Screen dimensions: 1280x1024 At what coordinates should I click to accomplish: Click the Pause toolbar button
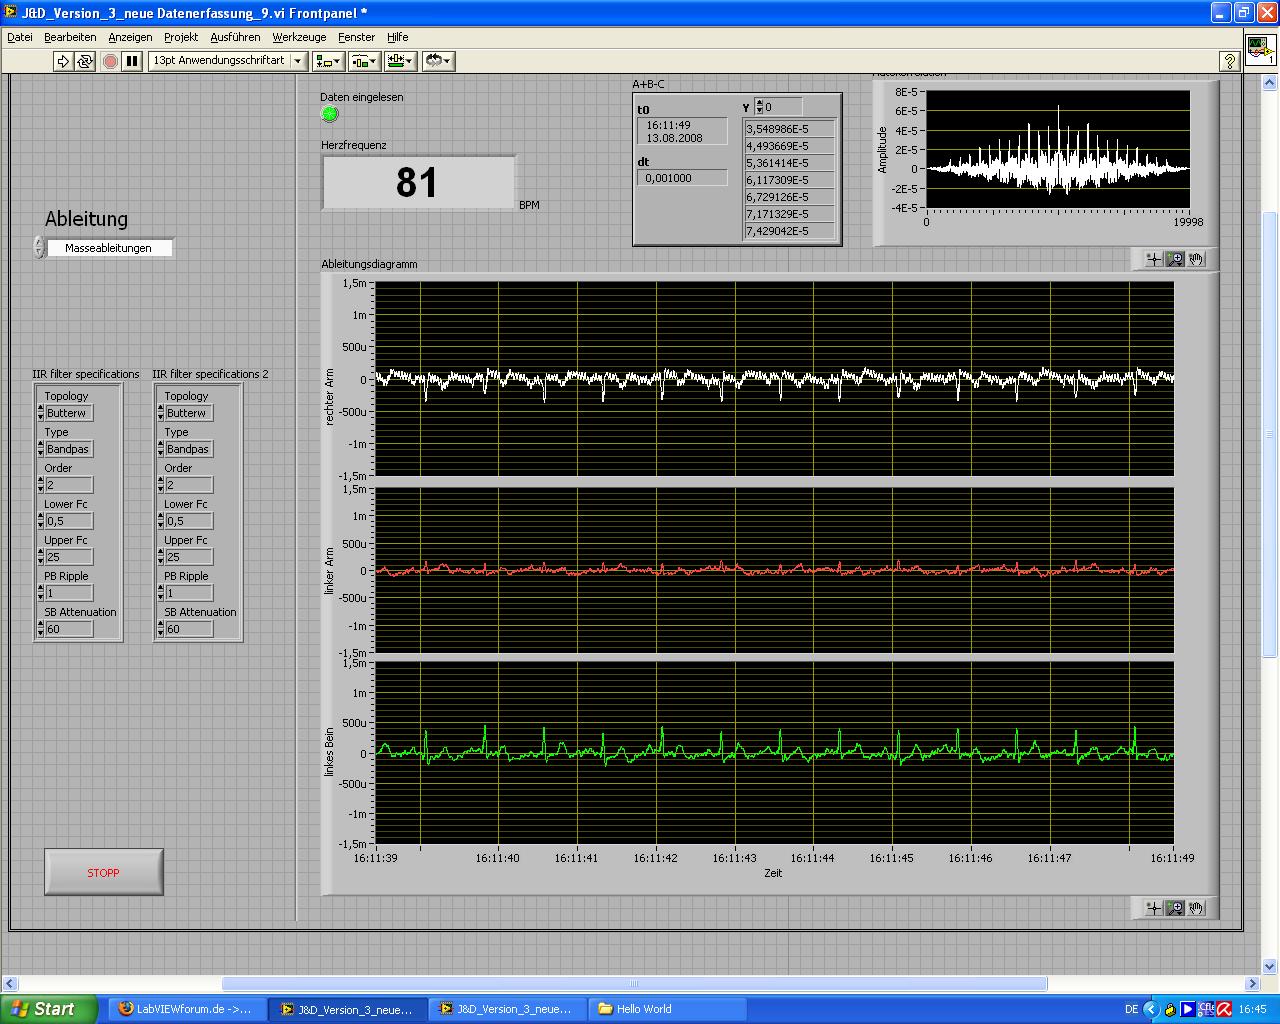pyautogui.click(x=132, y=61)
